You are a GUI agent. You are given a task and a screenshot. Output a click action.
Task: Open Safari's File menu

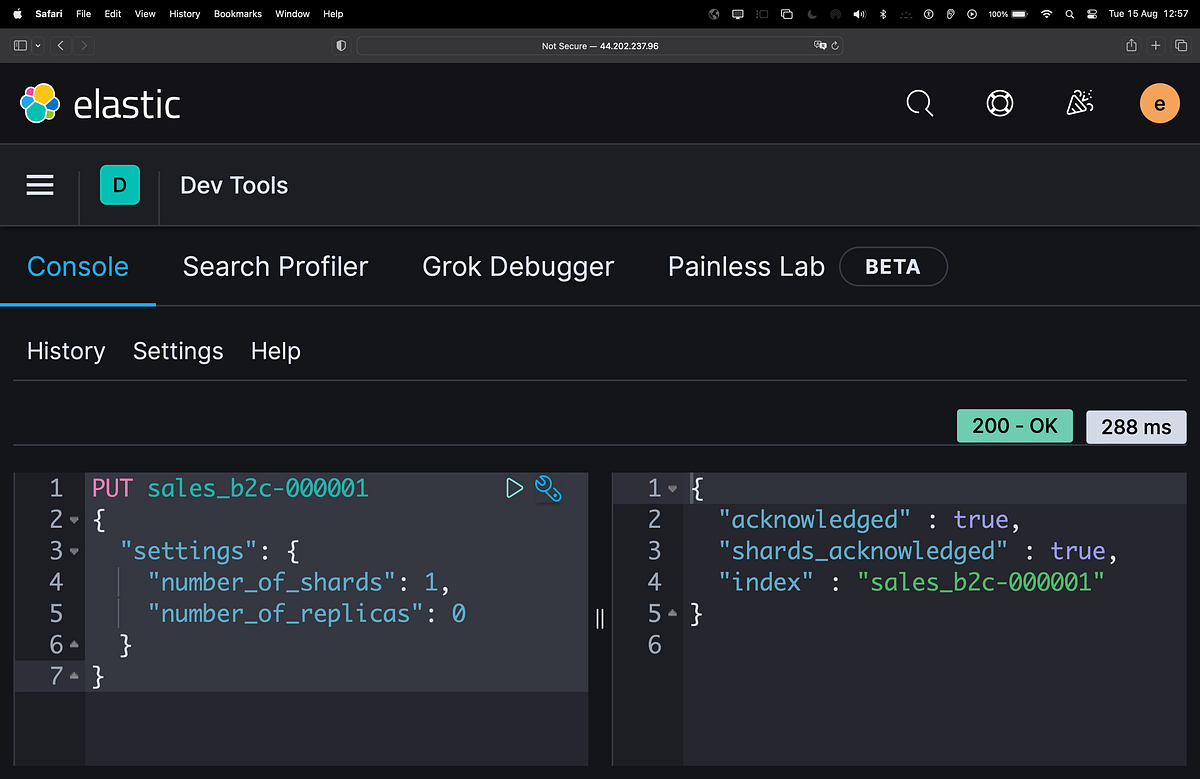pyautogui.click(x=84, y=14)
